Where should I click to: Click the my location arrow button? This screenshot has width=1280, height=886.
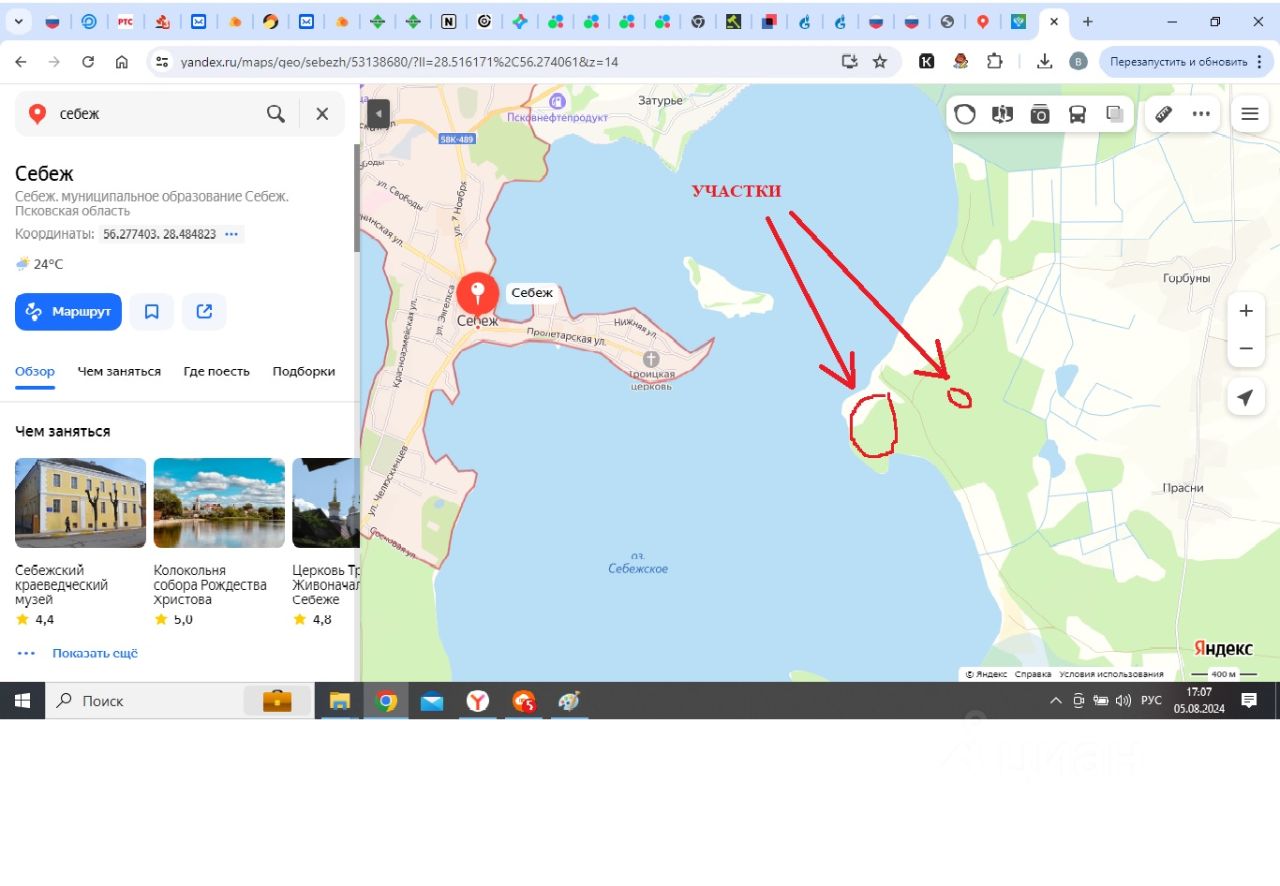1245,398
